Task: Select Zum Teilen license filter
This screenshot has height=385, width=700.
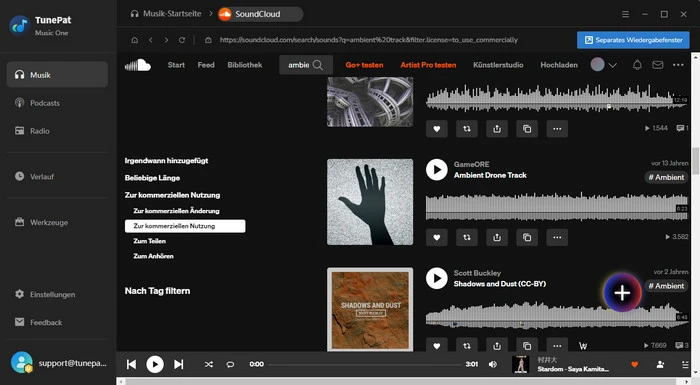Action: click(x=150, y=241)
